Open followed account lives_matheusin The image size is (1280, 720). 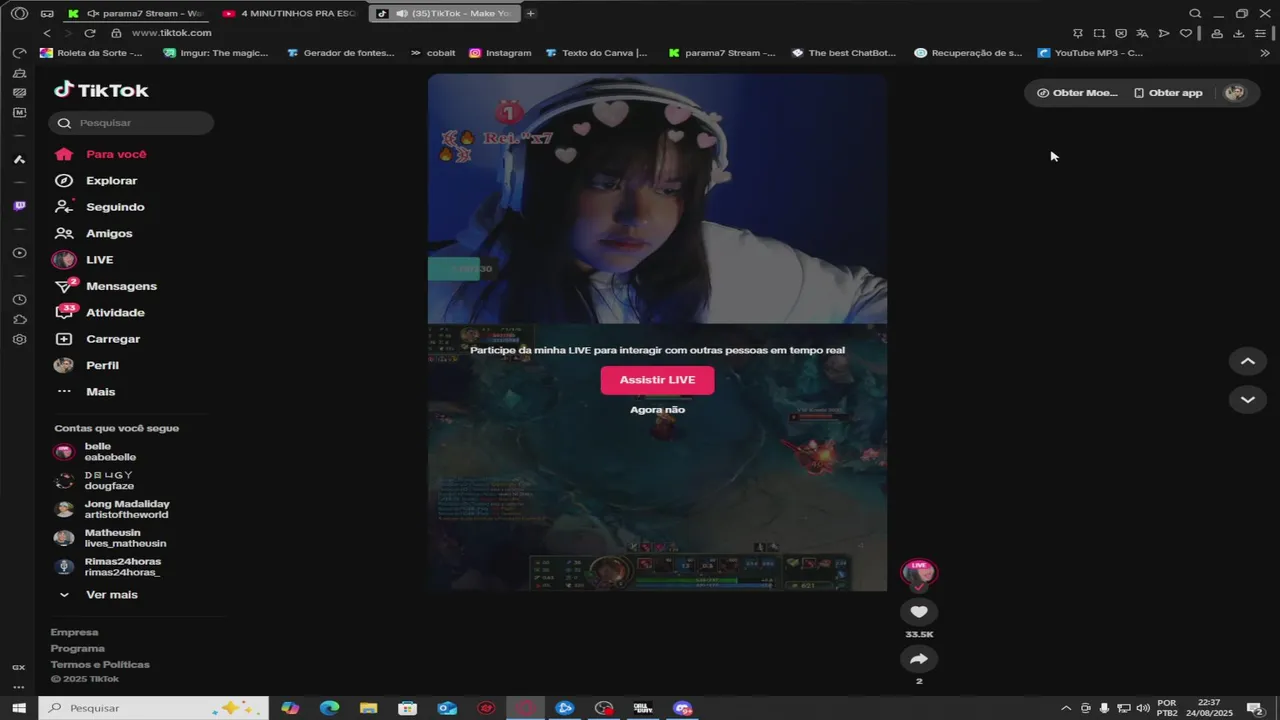click(x=110, y=538)
